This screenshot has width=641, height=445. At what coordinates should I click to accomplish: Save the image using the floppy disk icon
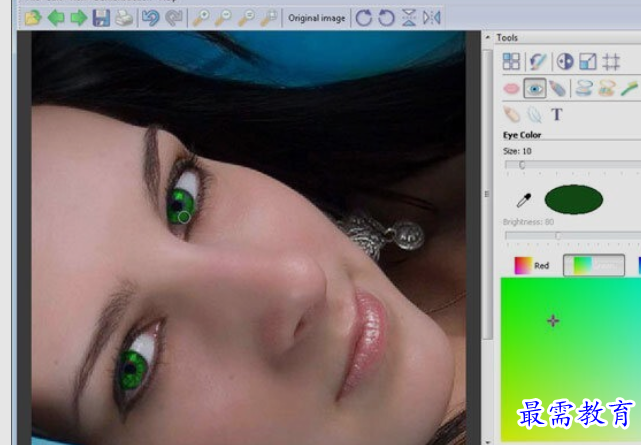(101, 18)
